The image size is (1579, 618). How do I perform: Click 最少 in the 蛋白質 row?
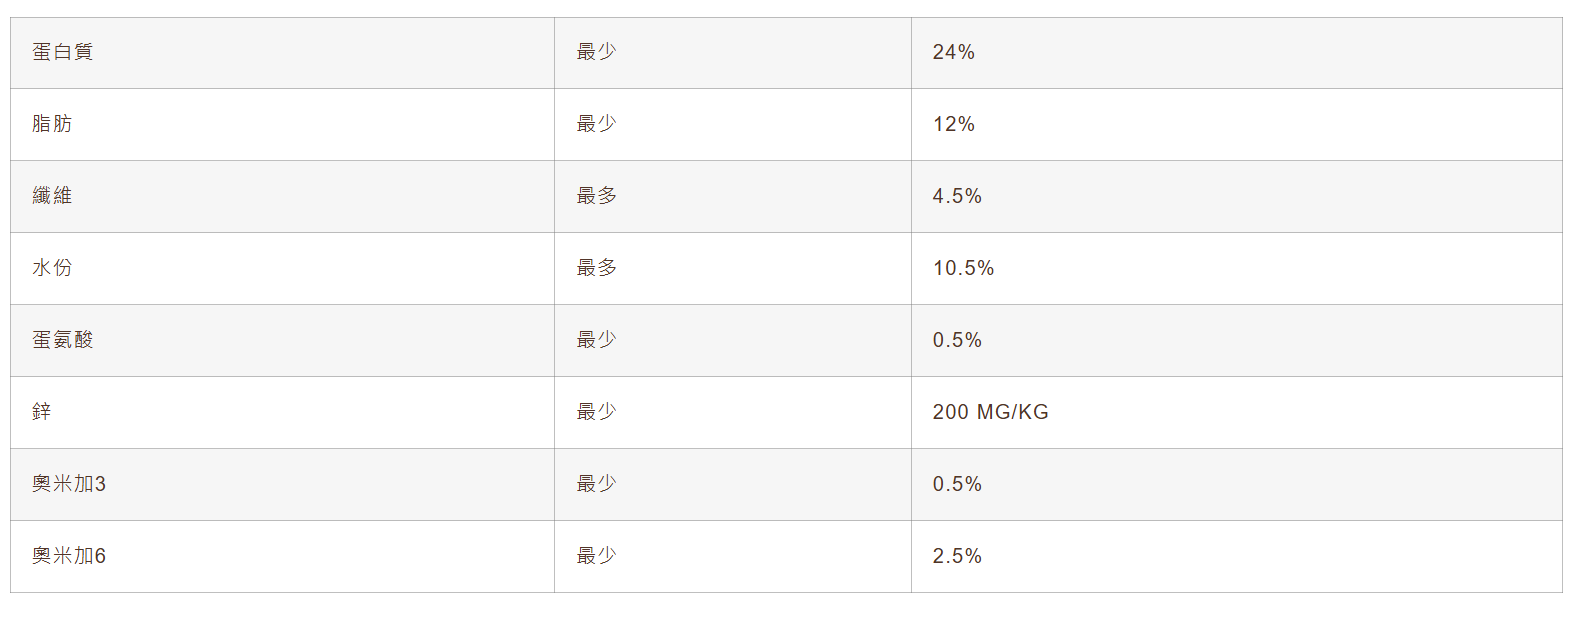coord(596,52)
